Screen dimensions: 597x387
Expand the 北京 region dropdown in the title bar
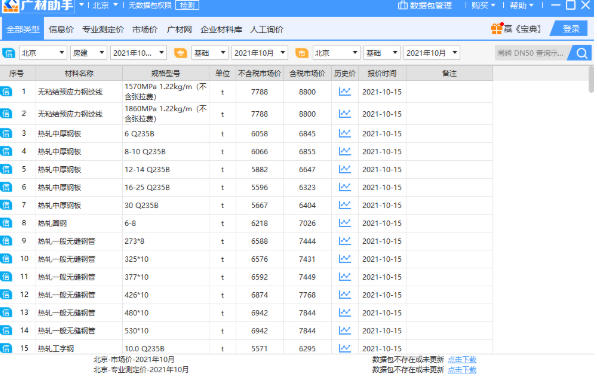[105, 5]
